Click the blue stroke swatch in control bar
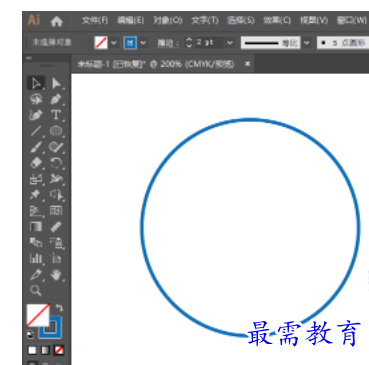This screenshot has width=369, height=365. click(x=130, y=43)
